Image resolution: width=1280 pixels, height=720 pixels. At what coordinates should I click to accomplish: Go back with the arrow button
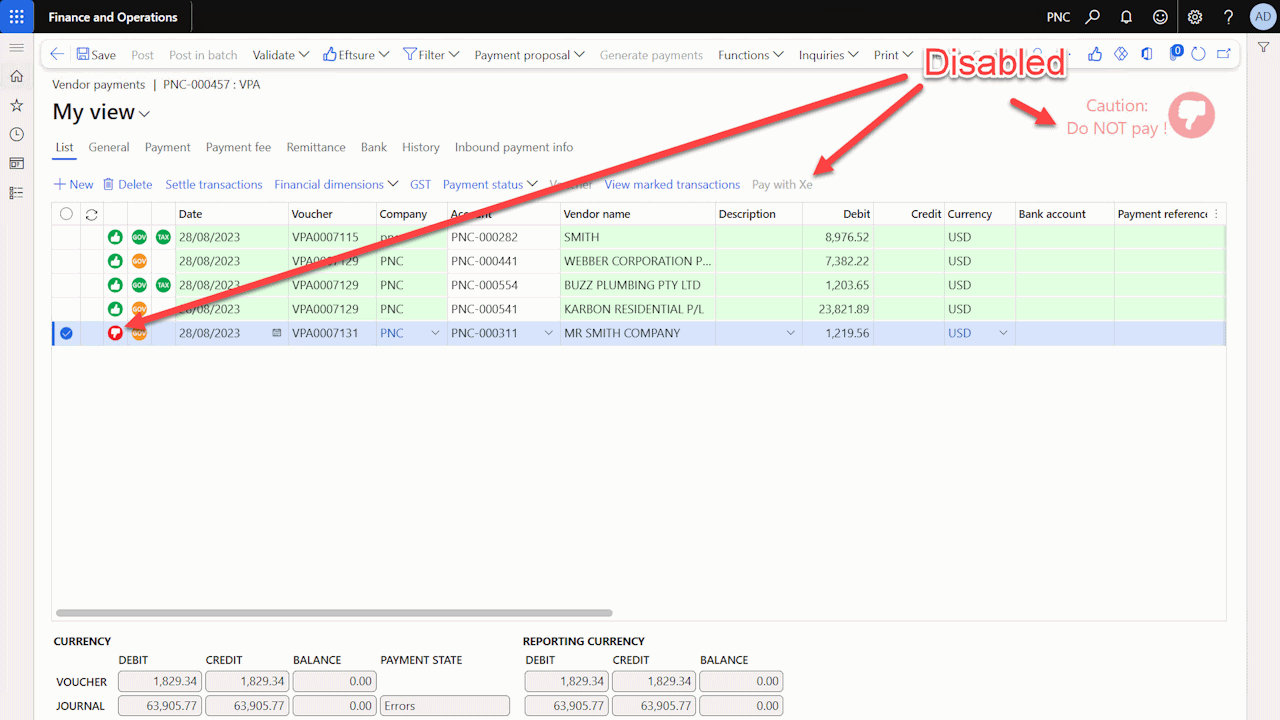(x=57, y=55)
